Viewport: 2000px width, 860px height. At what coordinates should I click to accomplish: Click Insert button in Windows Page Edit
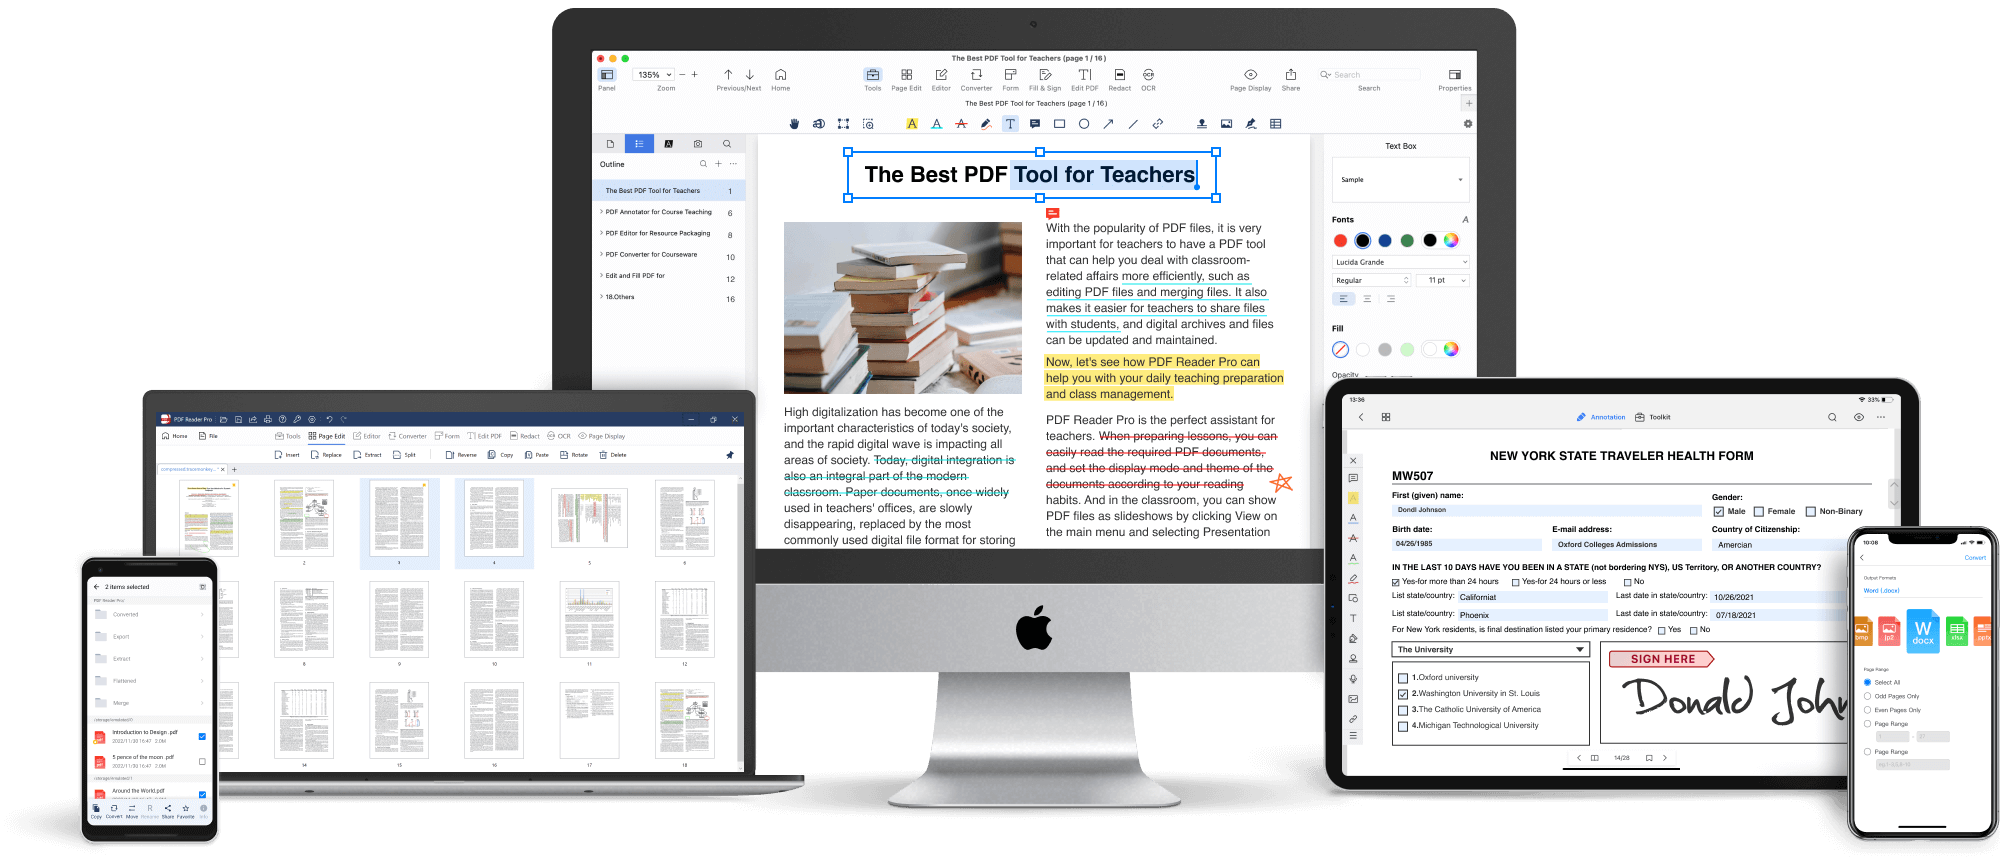[x=287, y=455]
